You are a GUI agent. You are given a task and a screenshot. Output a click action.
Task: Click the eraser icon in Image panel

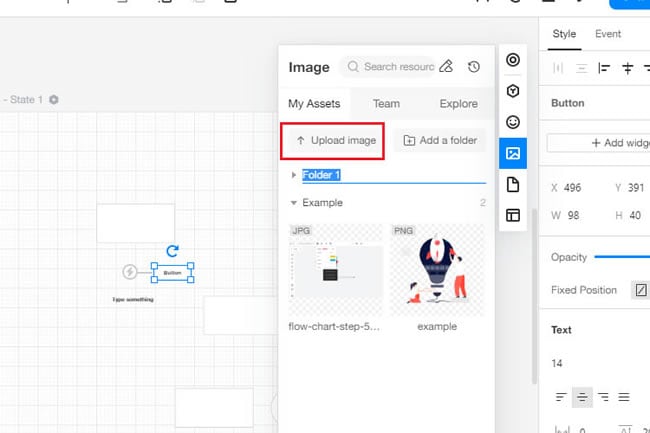click(x=446, y=66)
